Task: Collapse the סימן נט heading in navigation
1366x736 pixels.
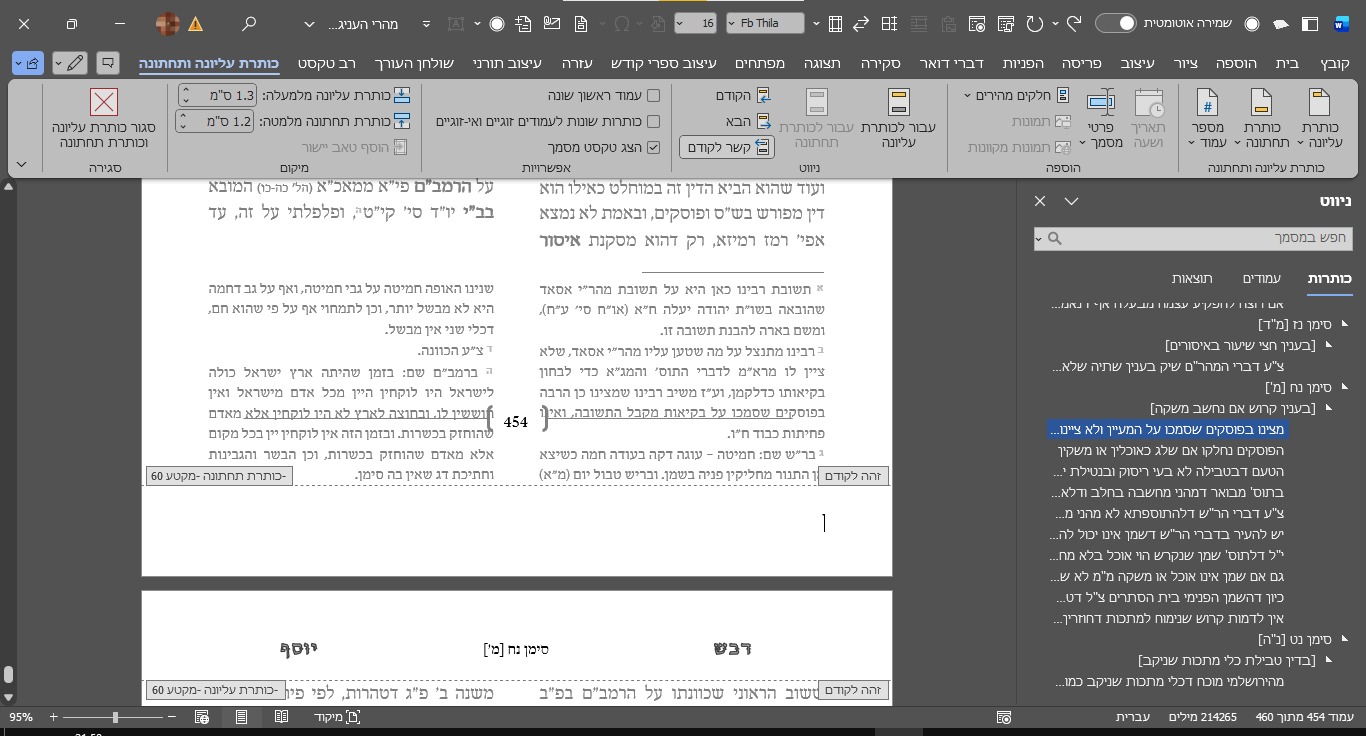Action: [1344, 638]
